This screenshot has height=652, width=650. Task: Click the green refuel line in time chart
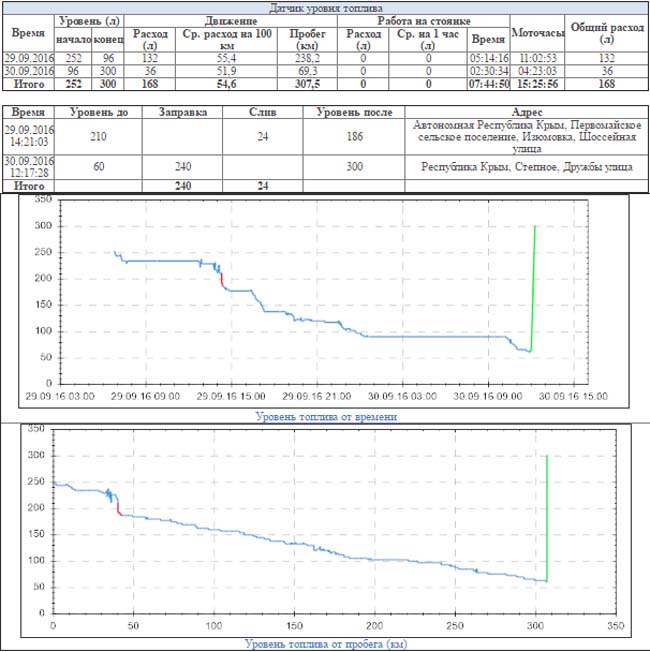point(533,290)
